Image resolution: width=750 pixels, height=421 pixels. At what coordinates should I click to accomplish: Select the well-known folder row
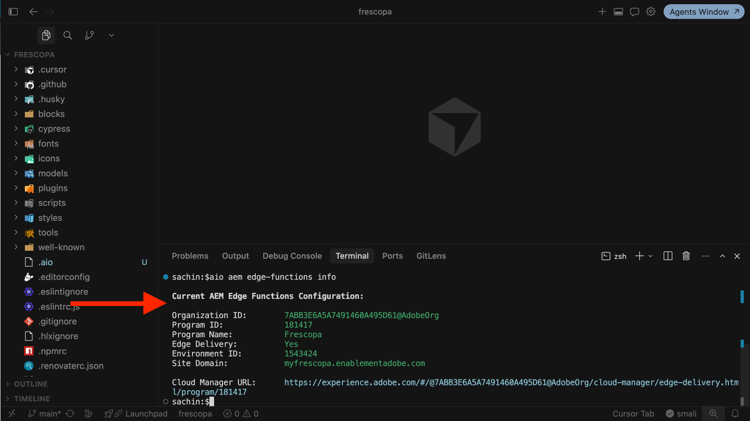pos(79,247)
